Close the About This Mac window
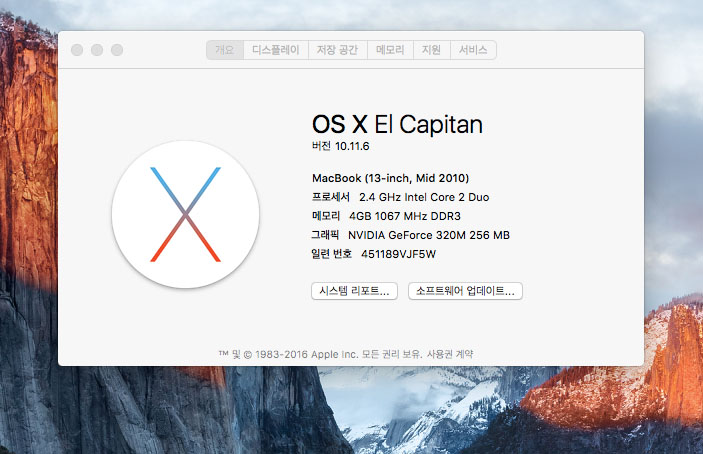The height and width of the screenshot is (454, 703). pos(76,50)
